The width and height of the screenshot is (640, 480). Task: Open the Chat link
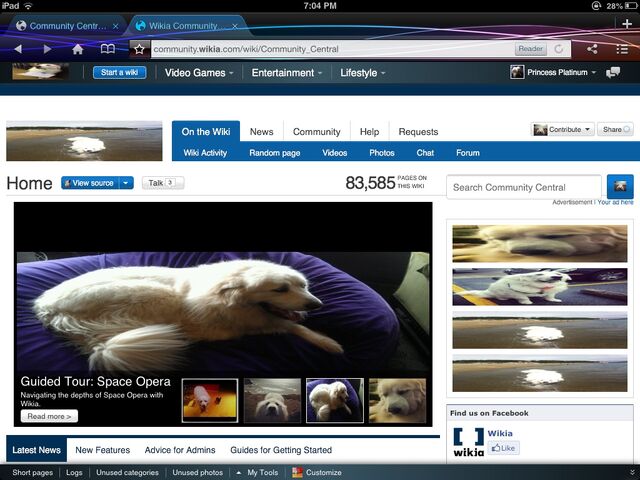pyautogui.click(x=425, y=153)
